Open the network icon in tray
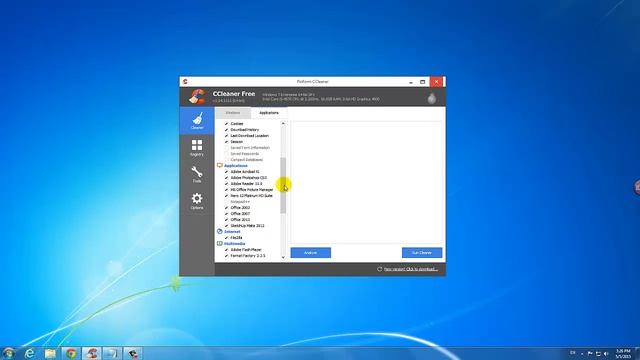640x360 pixels. coord(598,353)
